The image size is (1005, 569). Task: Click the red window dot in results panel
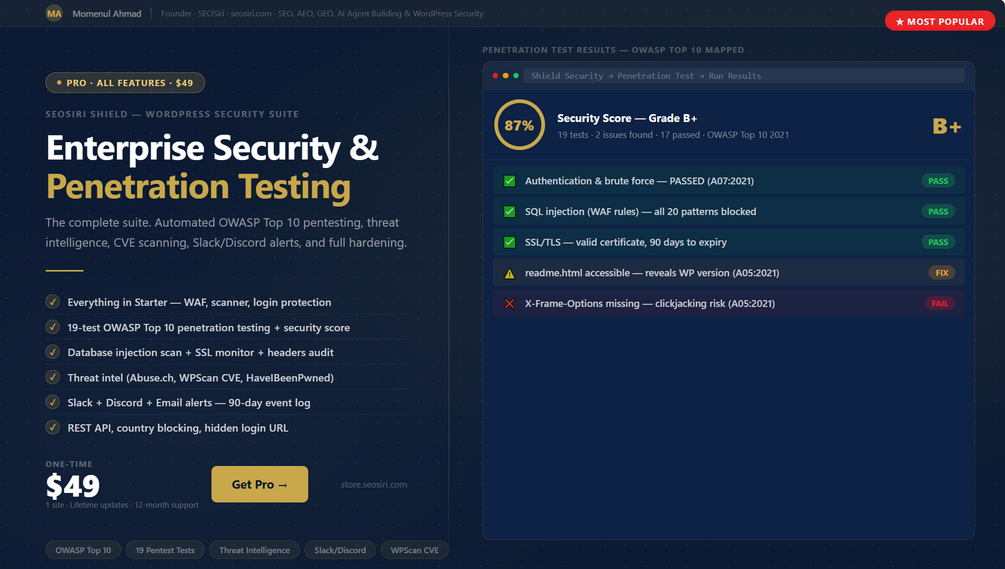[495, 76]
